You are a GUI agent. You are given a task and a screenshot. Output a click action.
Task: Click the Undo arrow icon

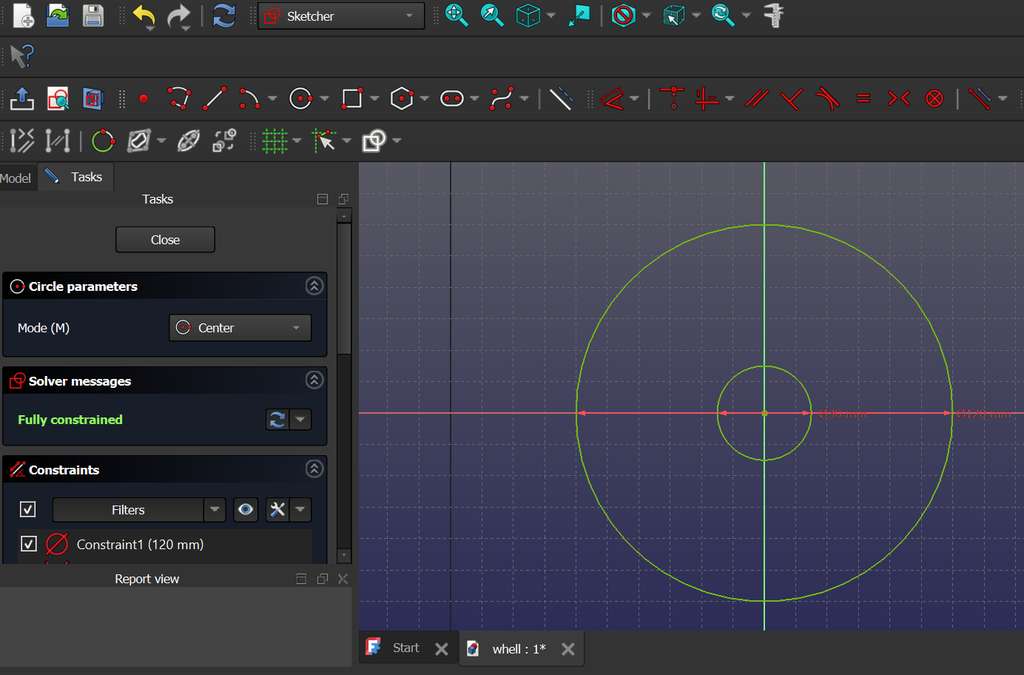[x=144, y=16]
